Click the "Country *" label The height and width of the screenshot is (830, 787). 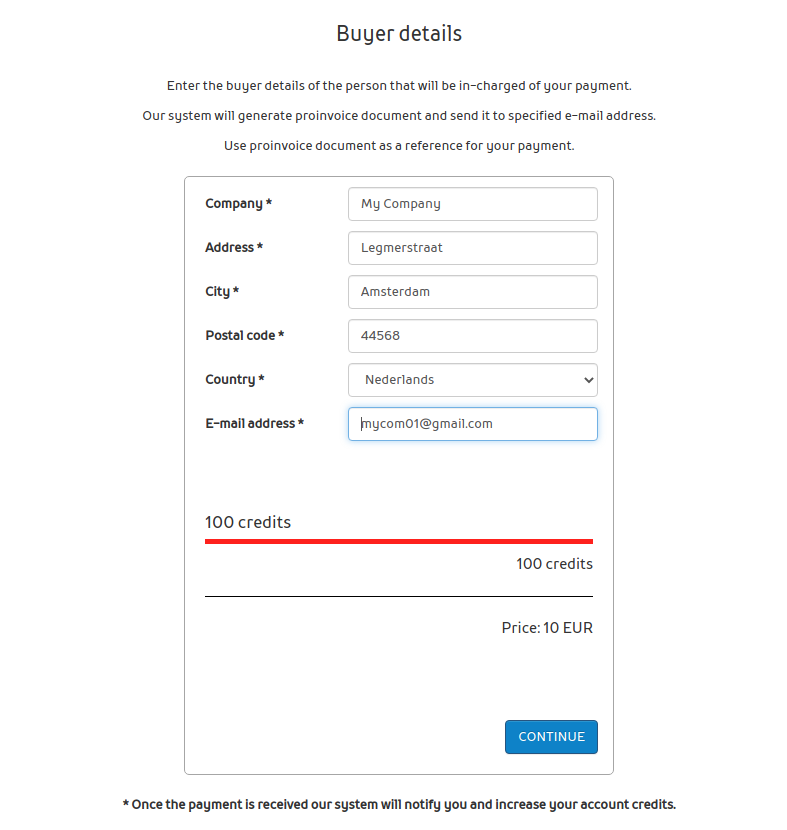pos(235,380)
